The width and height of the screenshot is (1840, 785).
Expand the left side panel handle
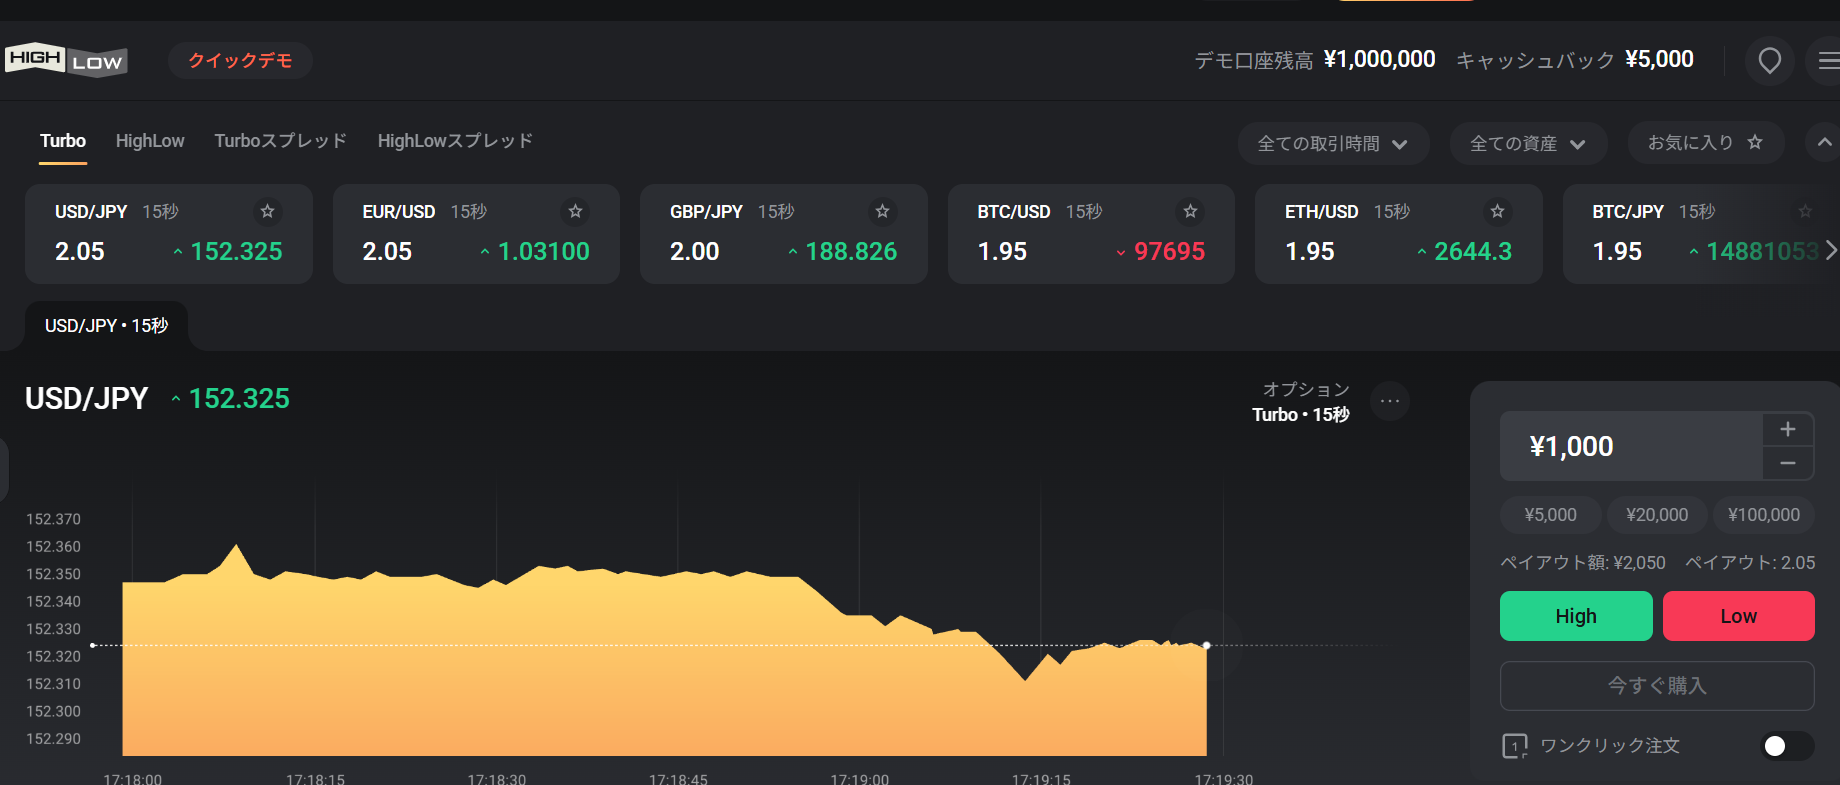pyautogui.click(x=4, y=468)
